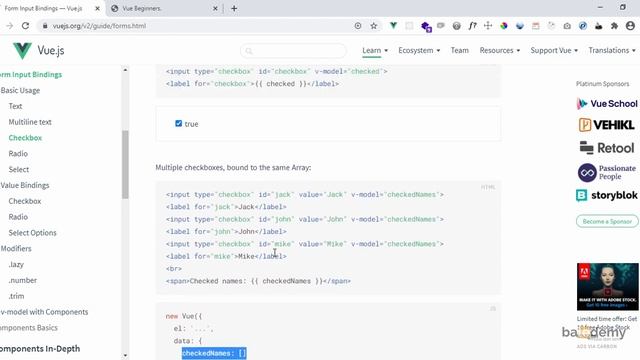Open the Components Basics link

29,328
